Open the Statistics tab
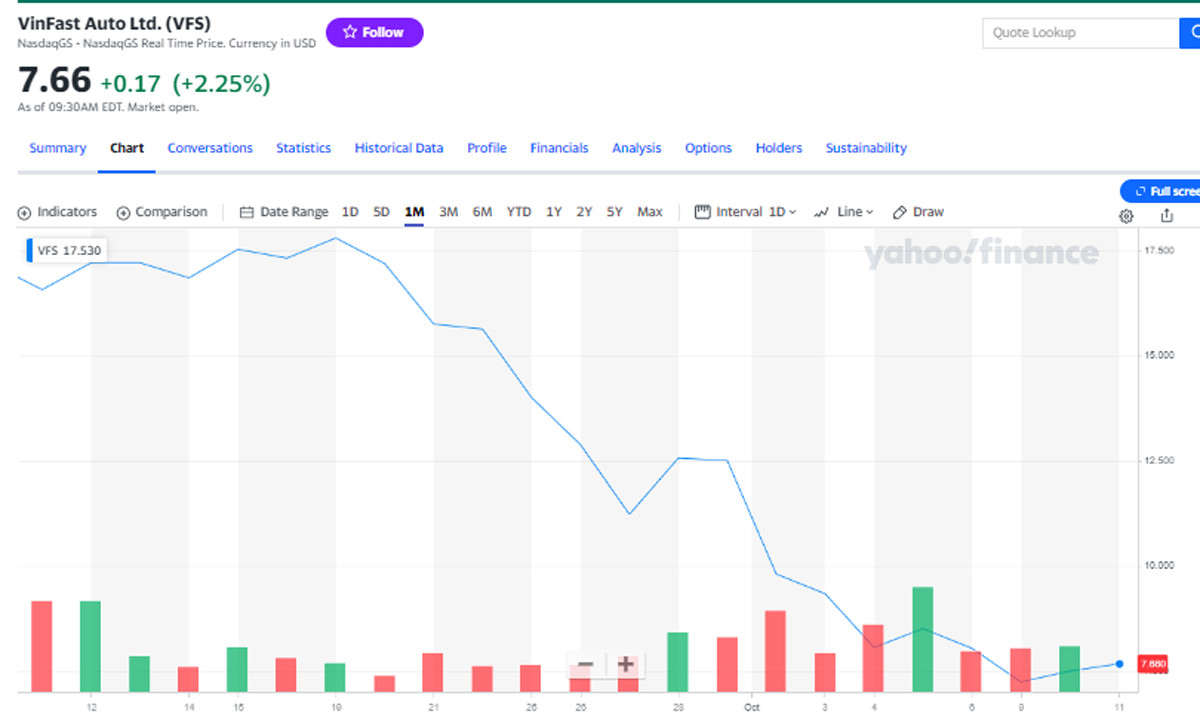The image size is (1200, 714). 303,148
